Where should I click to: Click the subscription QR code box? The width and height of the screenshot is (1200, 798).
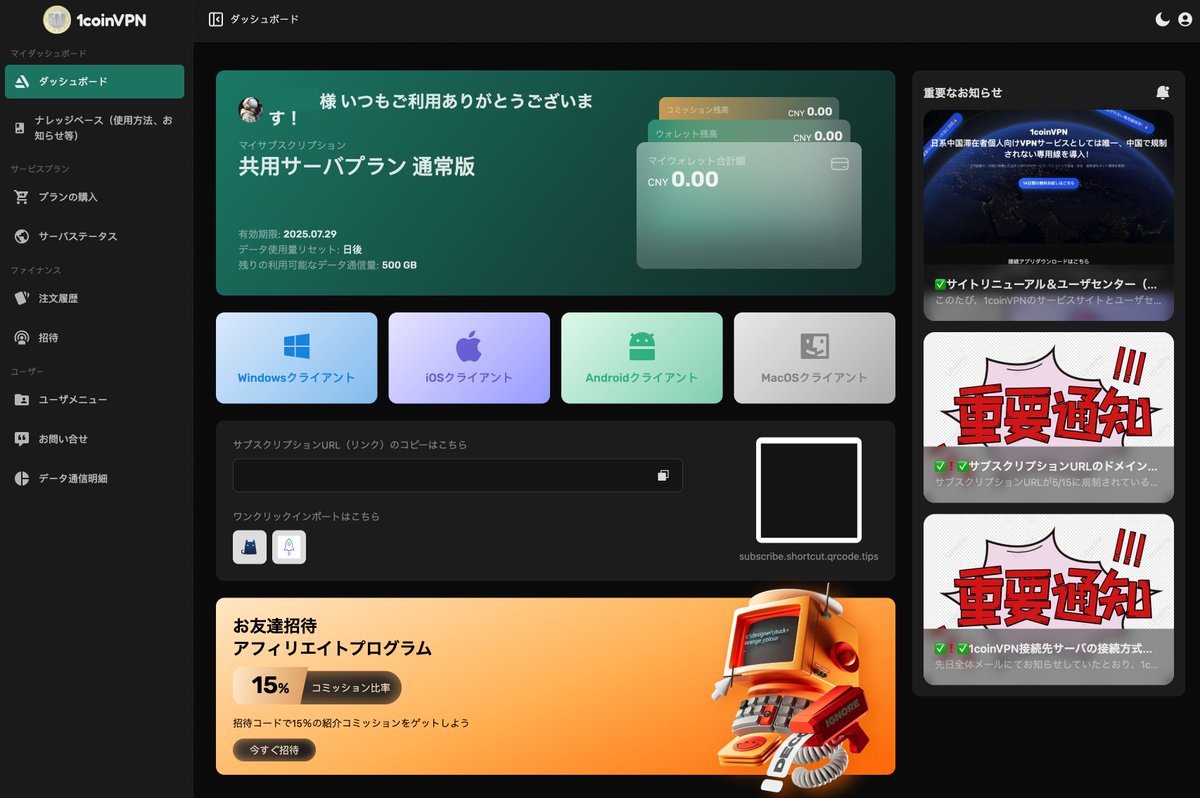pos(809,490)
